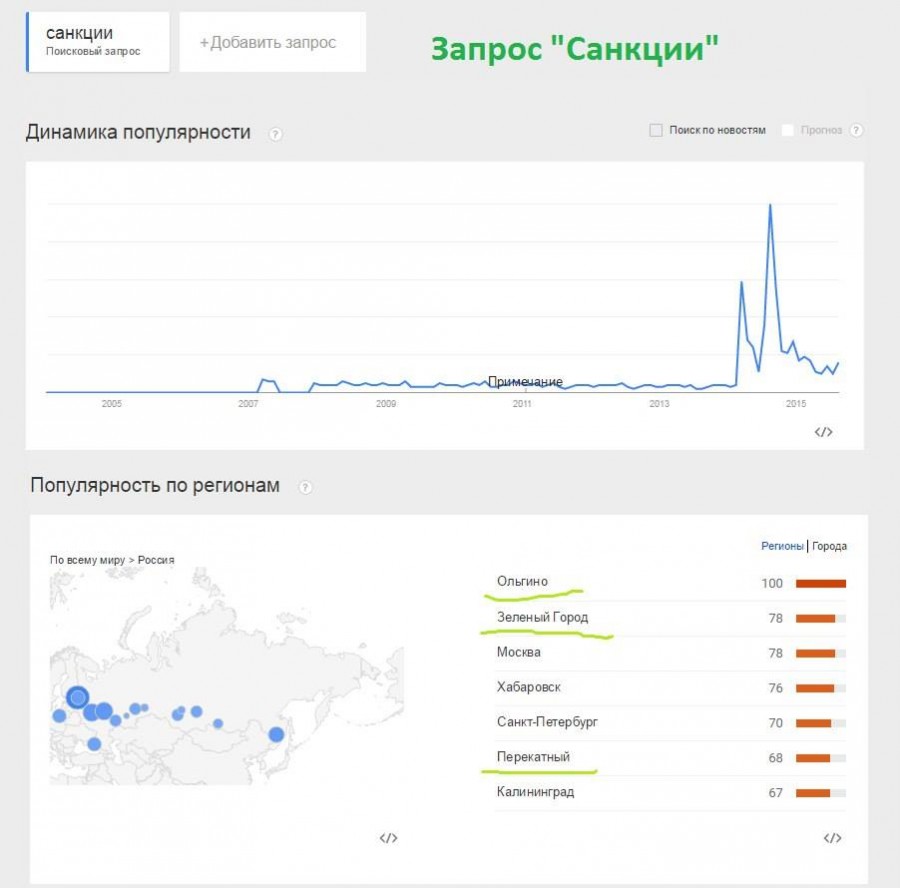
Task: Select Хабаровск in the regions list
Action: (x=528, y=687)
